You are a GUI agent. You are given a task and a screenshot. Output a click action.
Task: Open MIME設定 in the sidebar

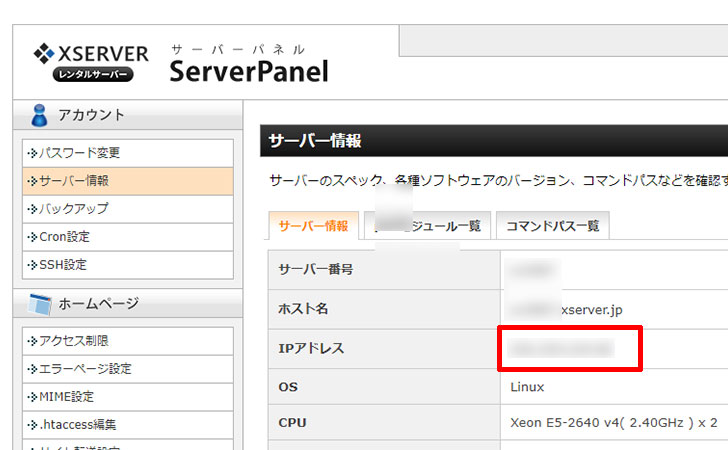tap(128, 397)
